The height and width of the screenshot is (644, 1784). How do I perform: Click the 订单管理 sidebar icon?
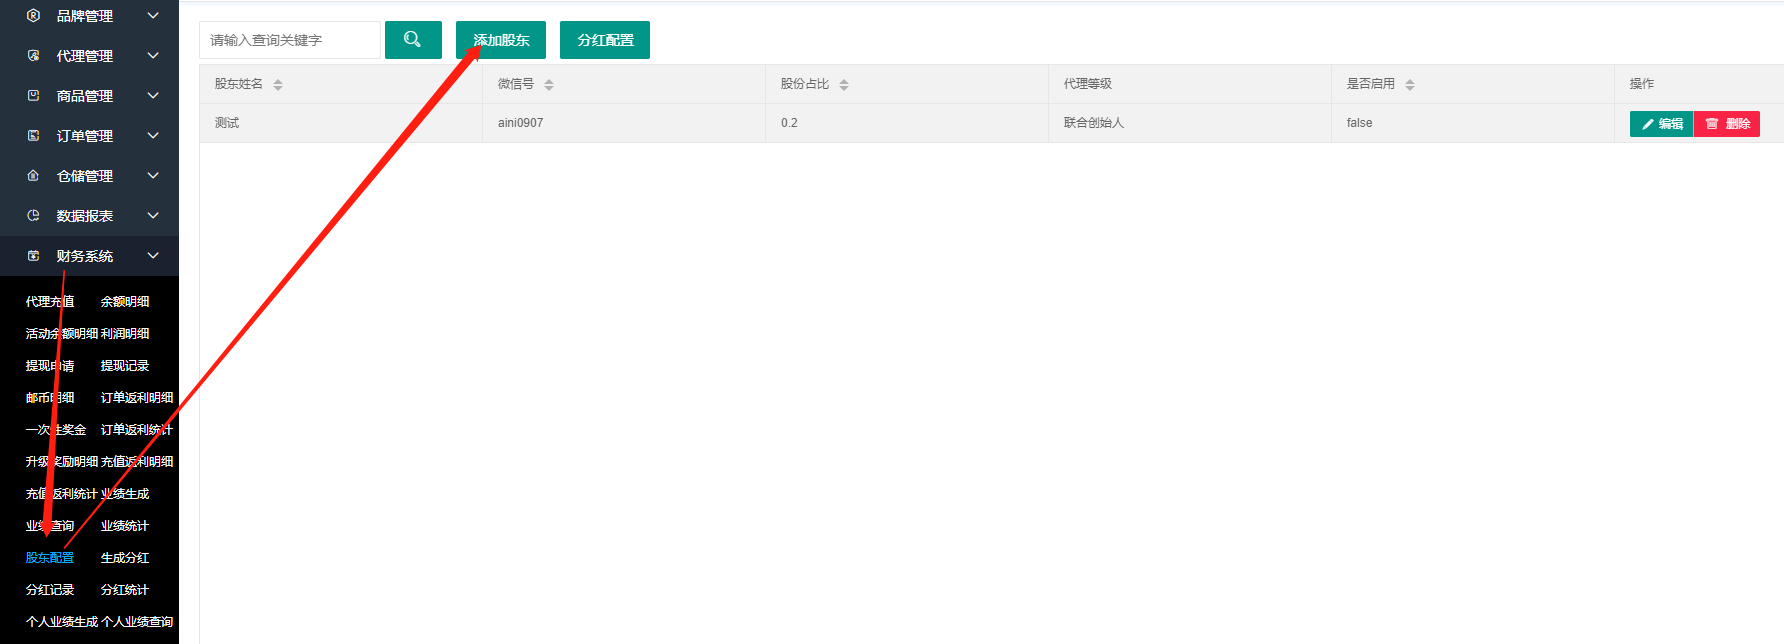33,136
